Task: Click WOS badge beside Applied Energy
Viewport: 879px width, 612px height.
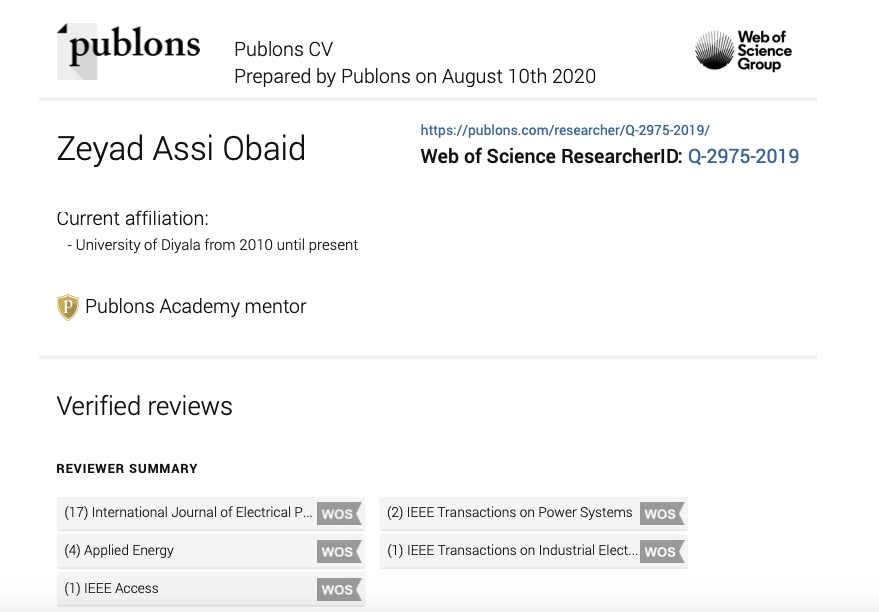Action: point(339,551)
